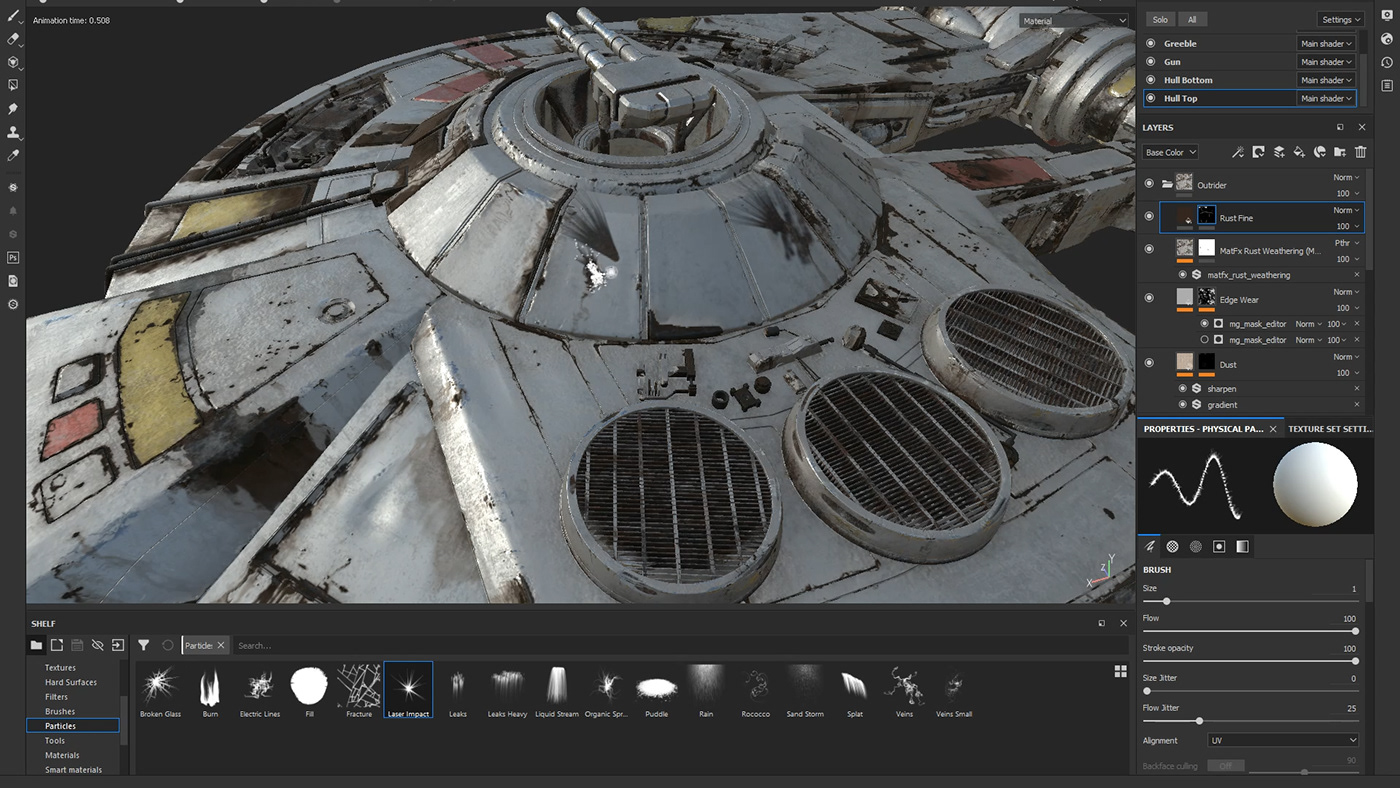Open the Smart materials shelf category

73,770
